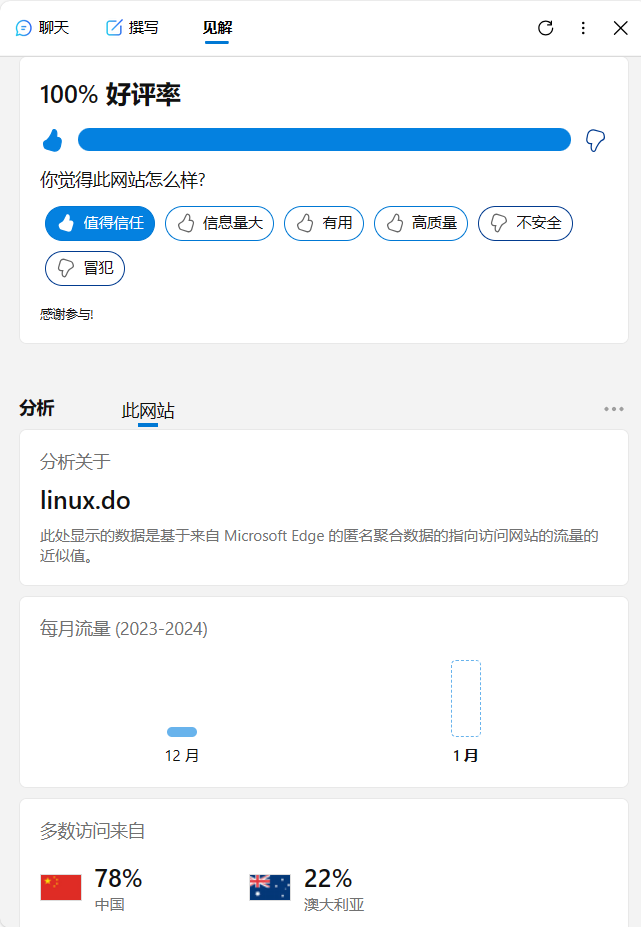Click the 1 月 month label
641x927 pixels.
pos(466,756)
